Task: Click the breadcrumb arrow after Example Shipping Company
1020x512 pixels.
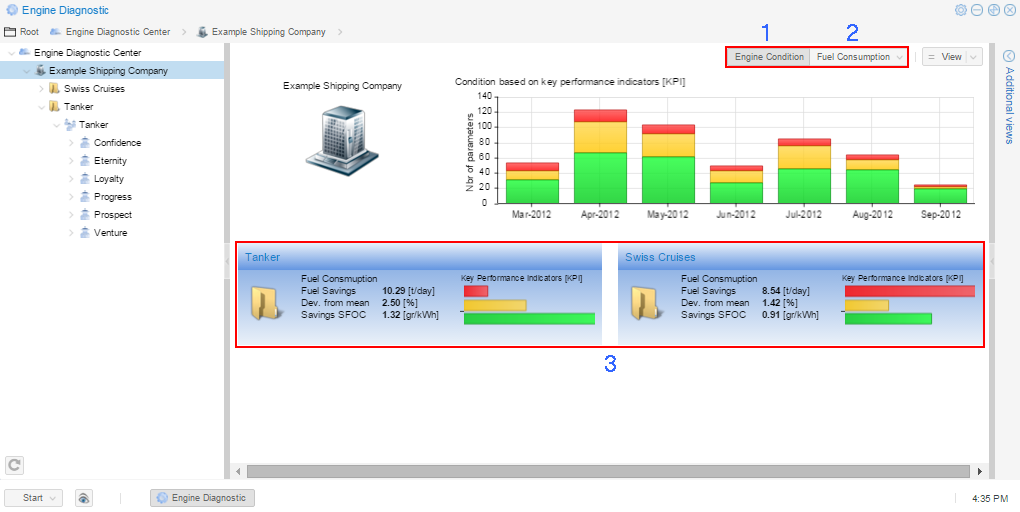Action: pos(340,32)
